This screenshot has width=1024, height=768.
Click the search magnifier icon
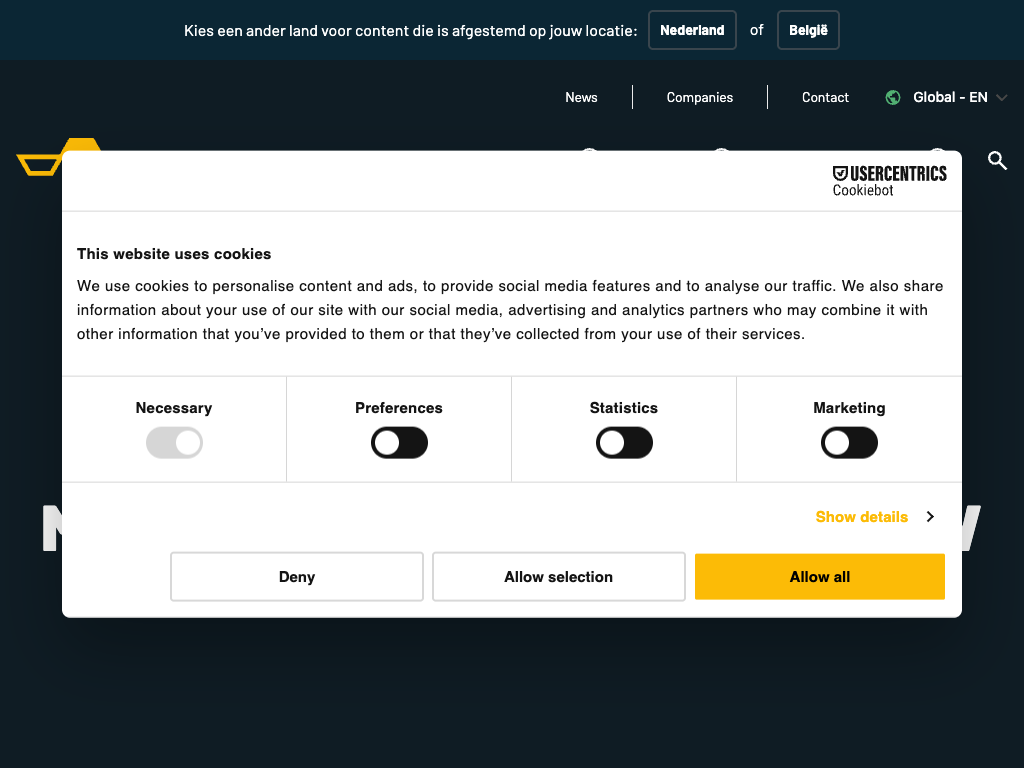click(x=997, y=160)
